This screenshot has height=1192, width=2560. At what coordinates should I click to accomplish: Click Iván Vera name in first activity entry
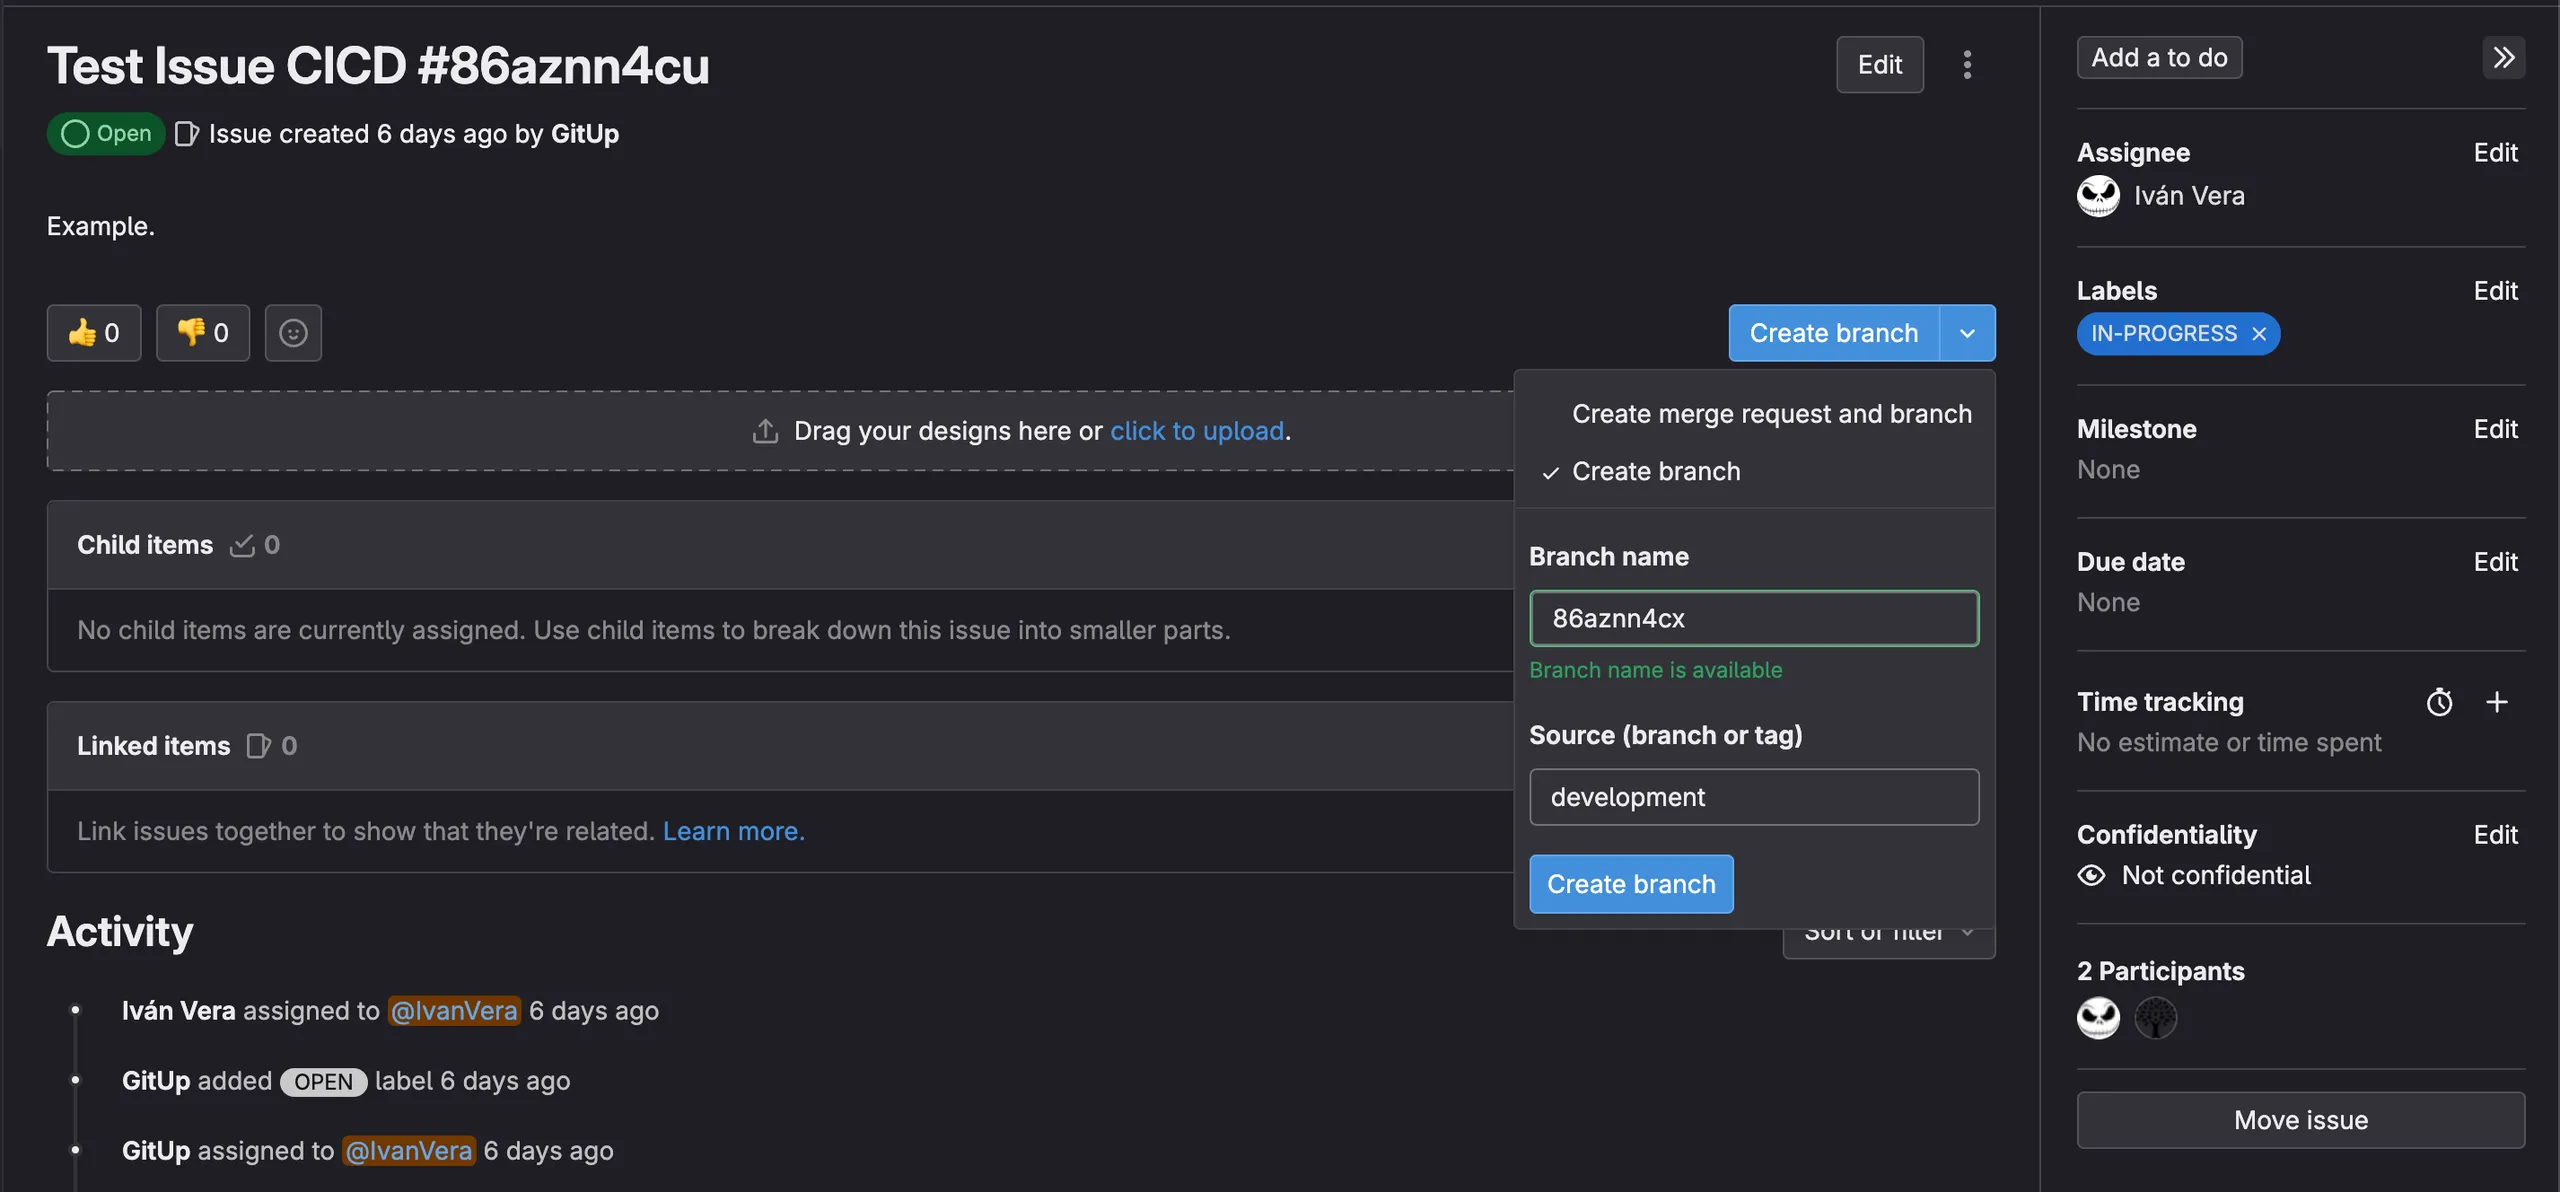click(x=179, y=1011)
